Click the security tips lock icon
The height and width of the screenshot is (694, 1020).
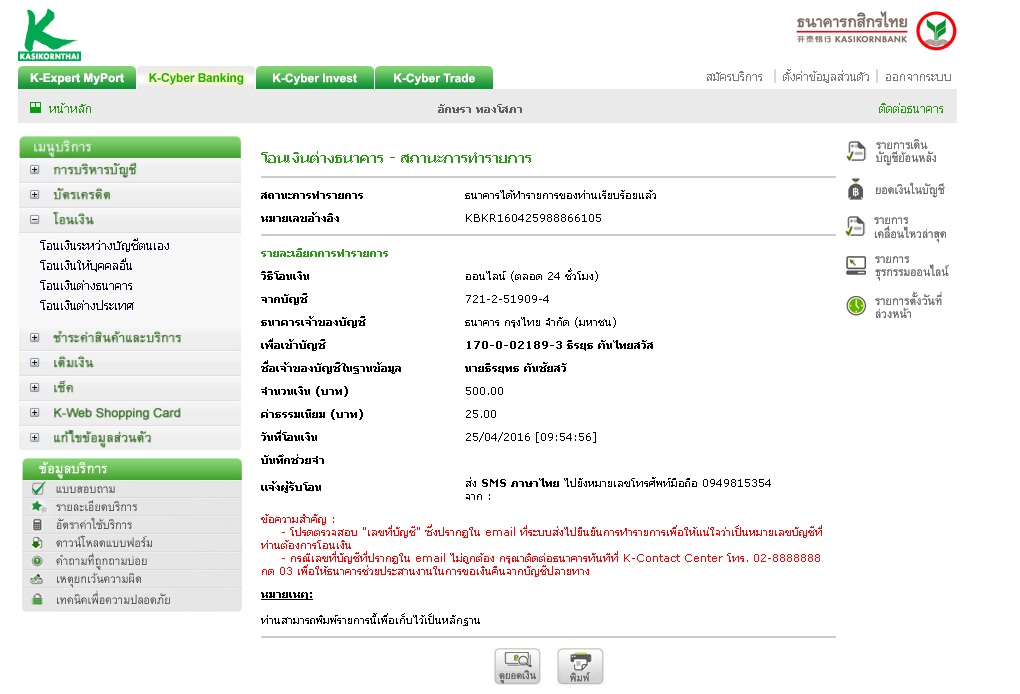(x=37, y=600)
